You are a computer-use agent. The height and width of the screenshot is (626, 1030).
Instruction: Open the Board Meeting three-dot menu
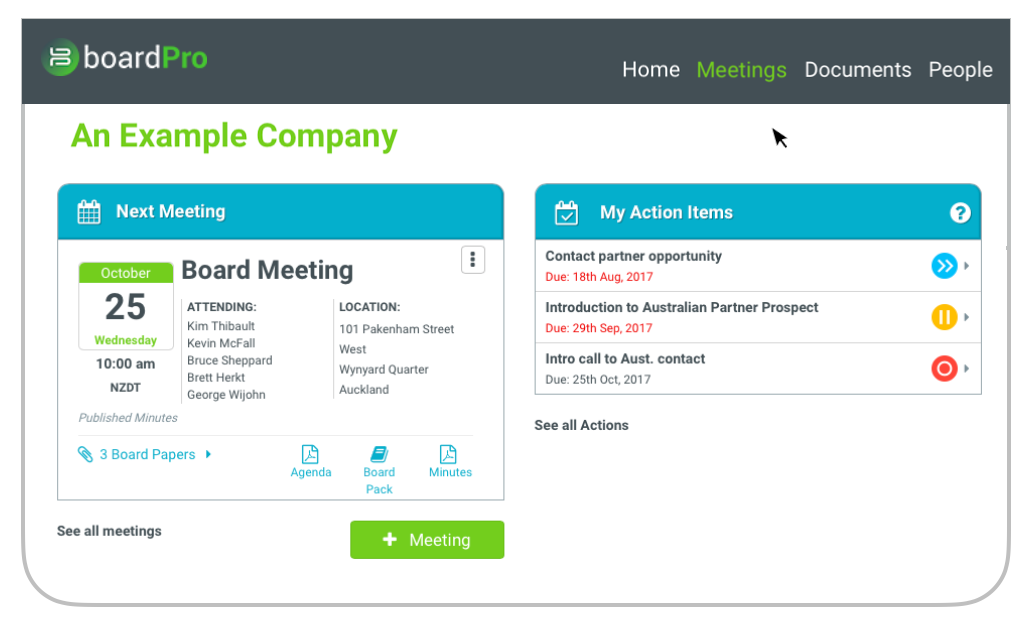point(473,260)
